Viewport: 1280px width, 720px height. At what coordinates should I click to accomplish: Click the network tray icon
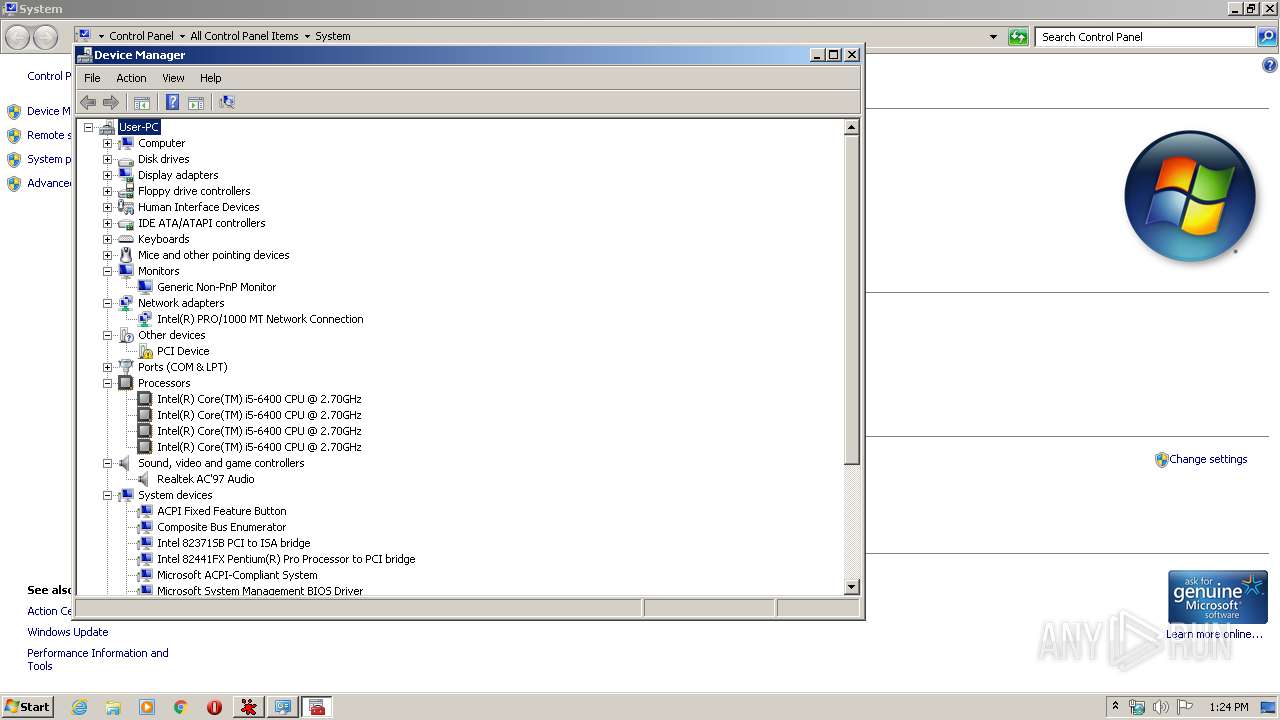pyautogui.click(x=1137, y=707)
